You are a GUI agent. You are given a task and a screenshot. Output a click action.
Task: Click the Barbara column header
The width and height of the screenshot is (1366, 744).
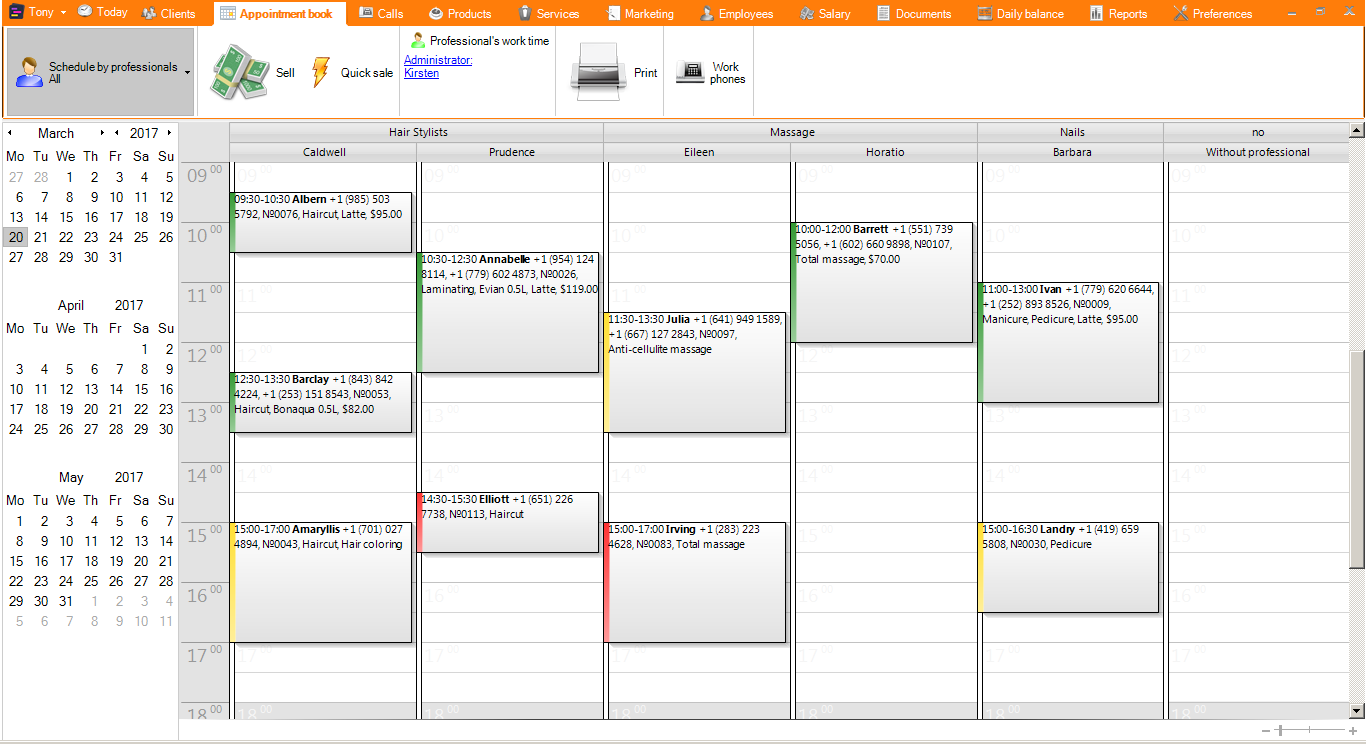1071,152
